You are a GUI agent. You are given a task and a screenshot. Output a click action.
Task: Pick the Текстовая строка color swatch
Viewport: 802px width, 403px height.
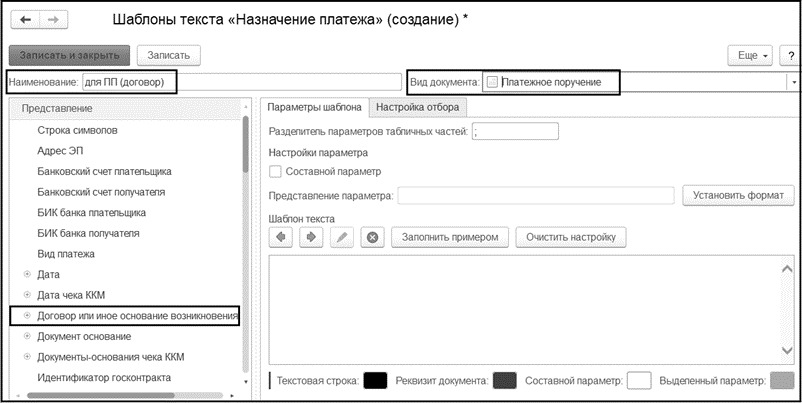pos(375,381)
